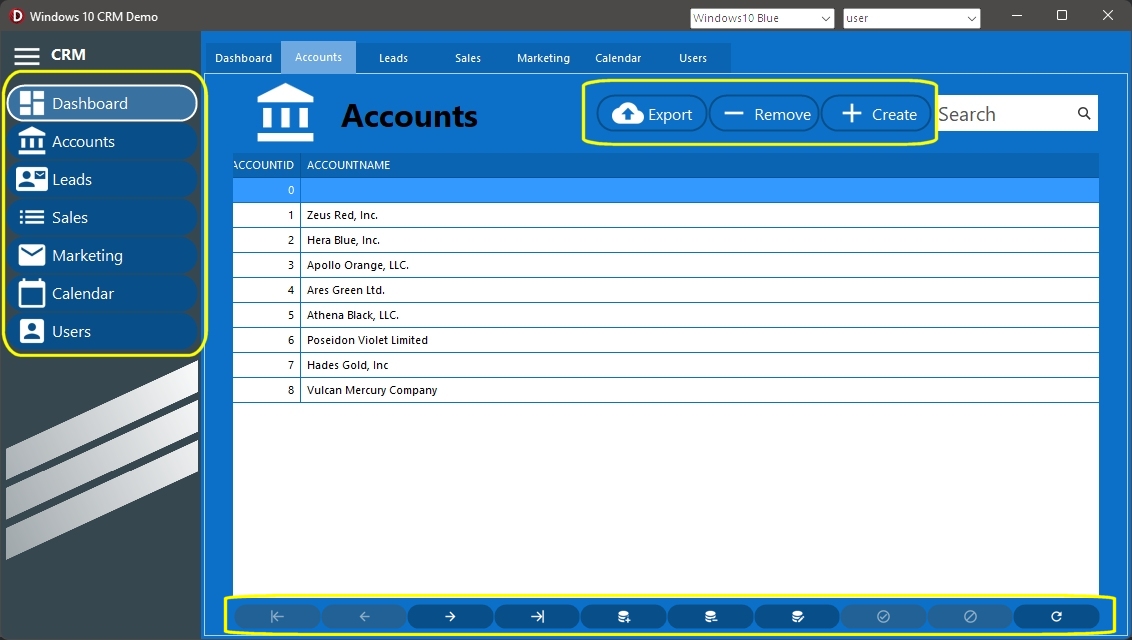Click the edit record database icon
Viewport: 1132px width, 640px height.
[x=797, y=617]
